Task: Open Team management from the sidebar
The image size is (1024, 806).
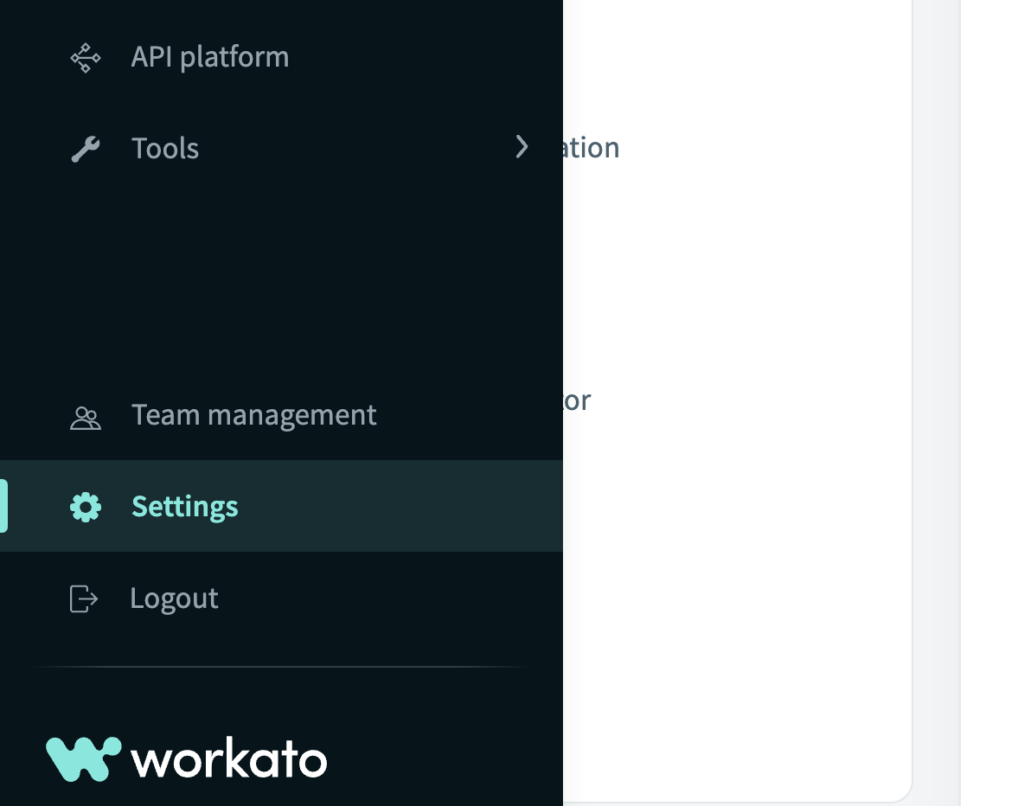Action: pos(254,414)
